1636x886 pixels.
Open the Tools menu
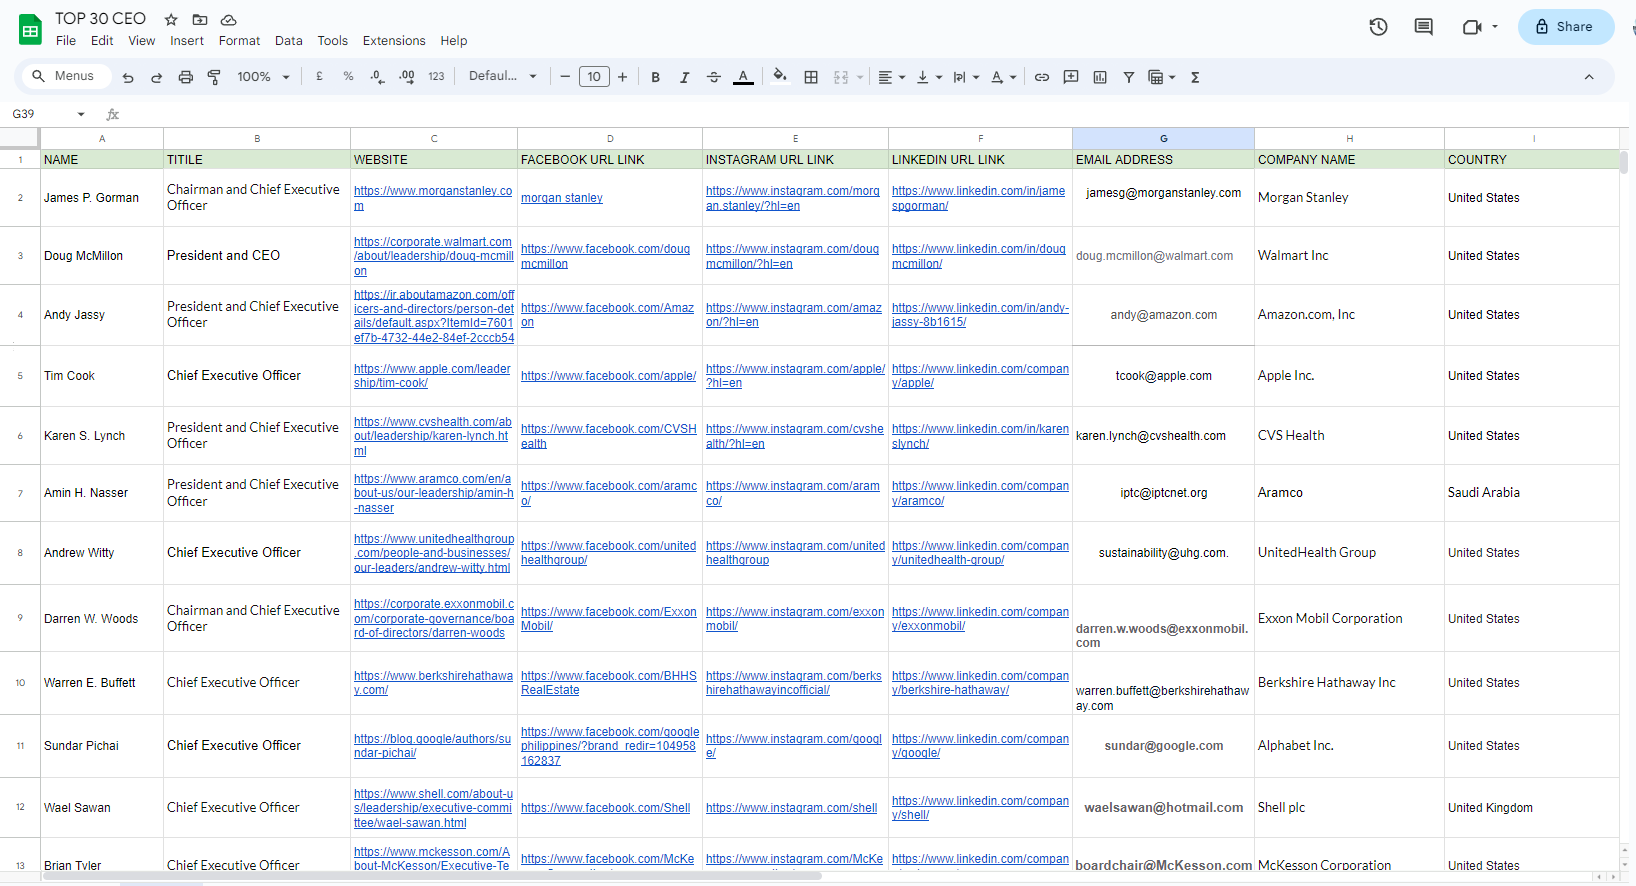[333, 41]
